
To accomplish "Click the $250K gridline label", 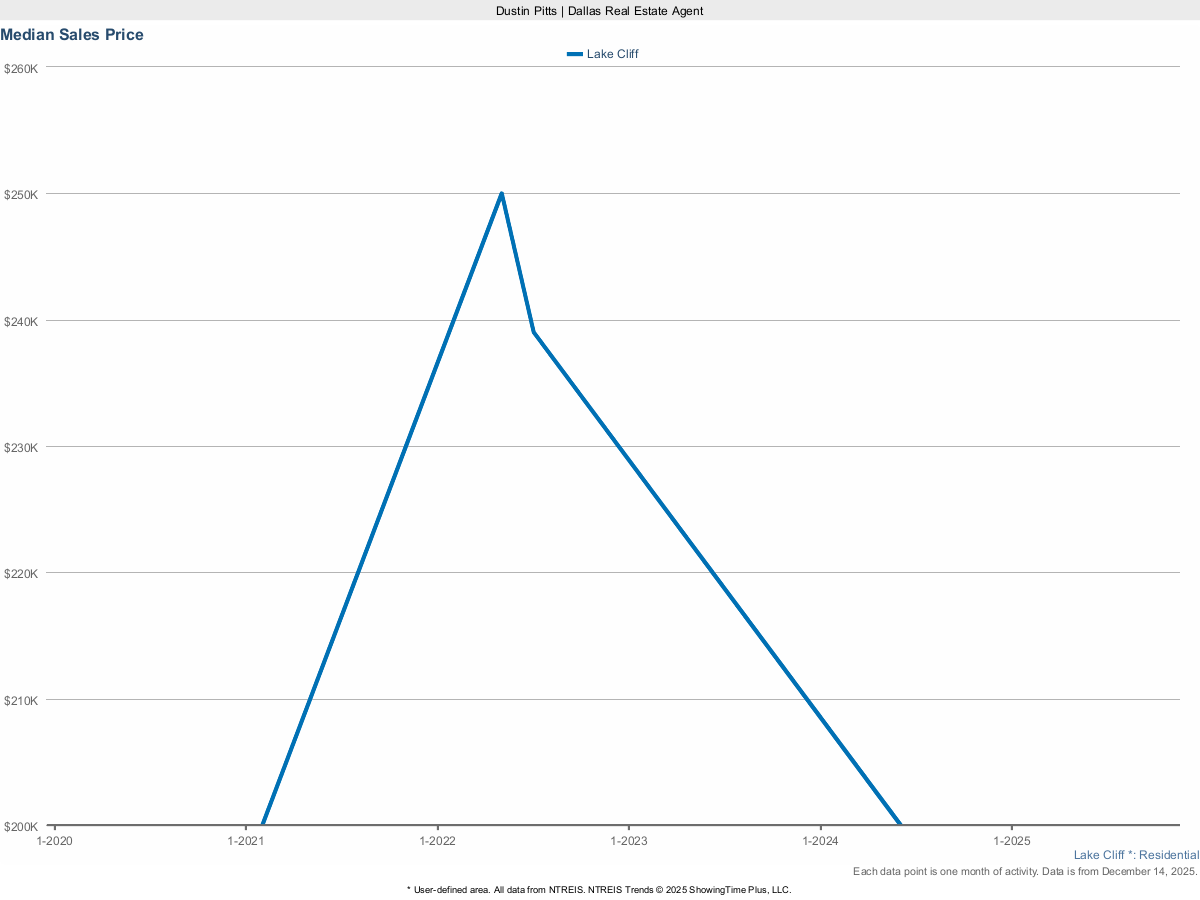I will tap(22, 195).
